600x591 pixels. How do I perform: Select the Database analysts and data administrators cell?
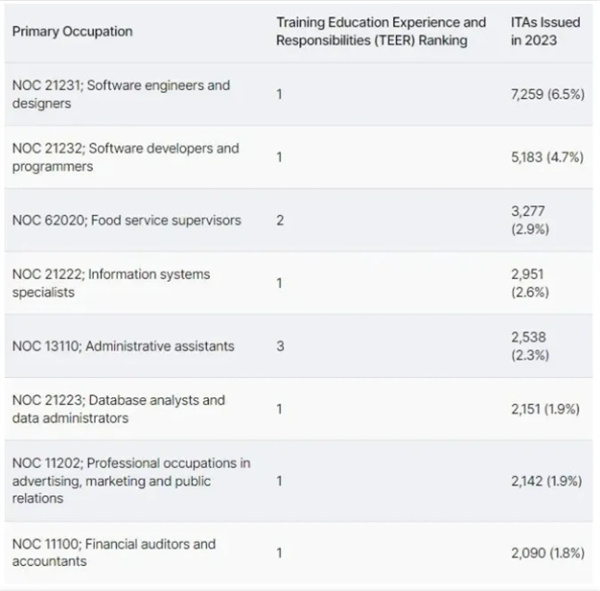tap(119, 409)
